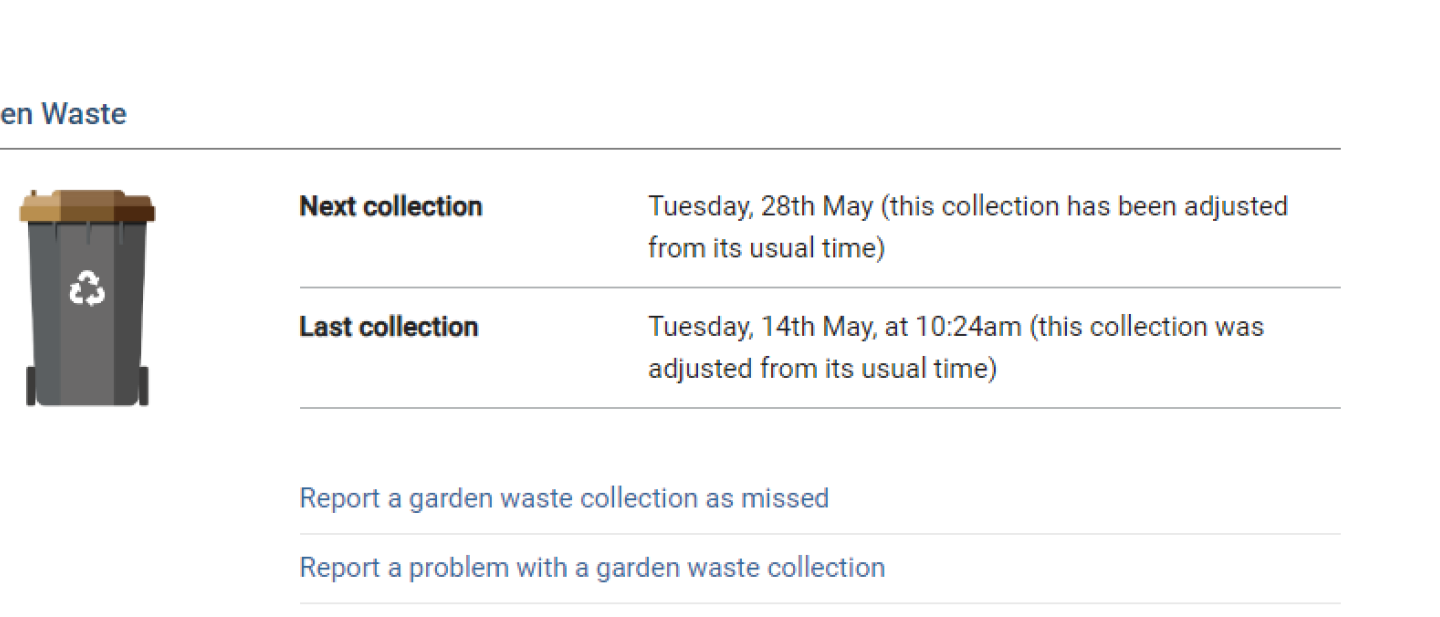
Task: Click the 'Tuesday, 14th May' date text
Action: point(760,326)
